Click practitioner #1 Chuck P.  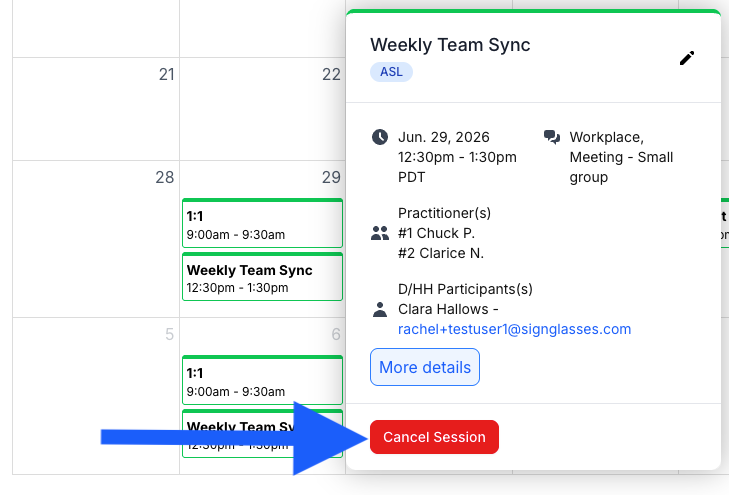point(436,233)
